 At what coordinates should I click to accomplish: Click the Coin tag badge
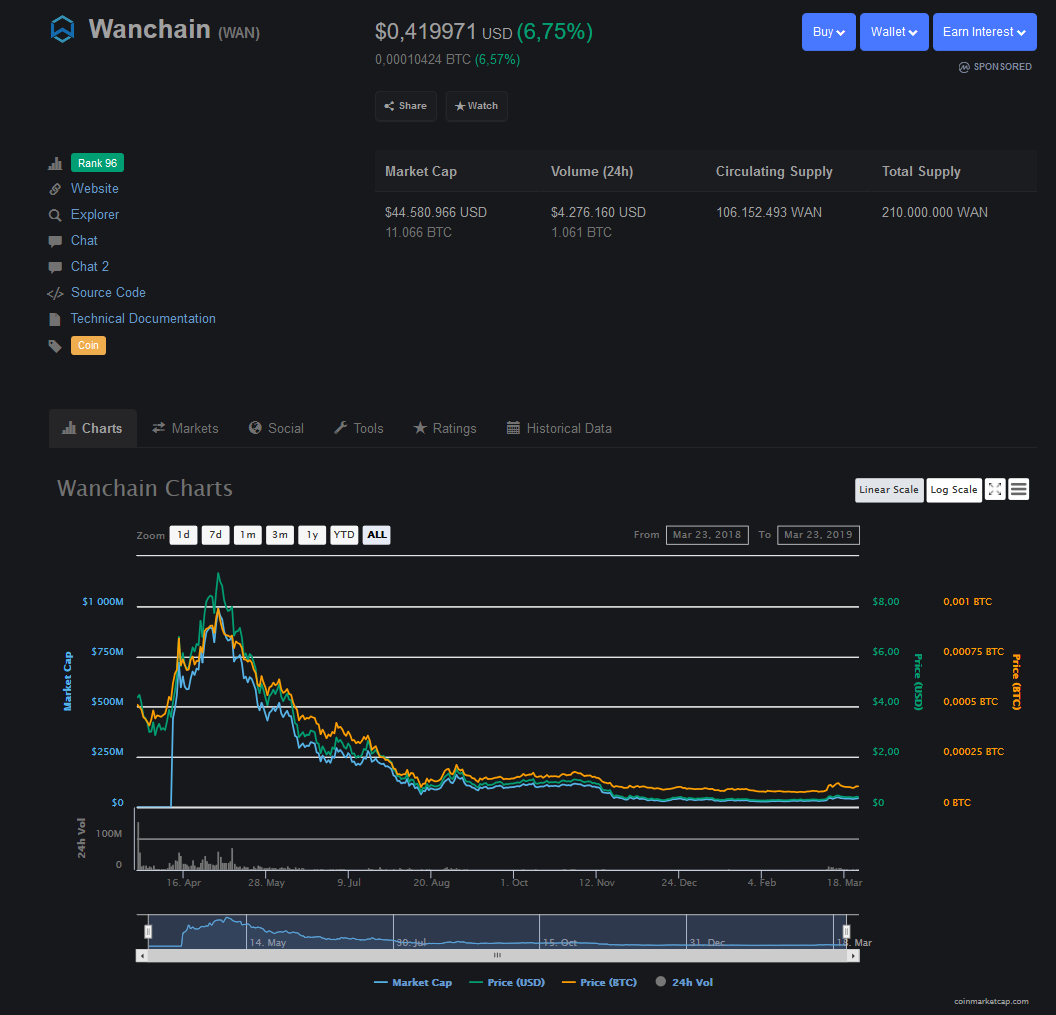click(88, 346)
